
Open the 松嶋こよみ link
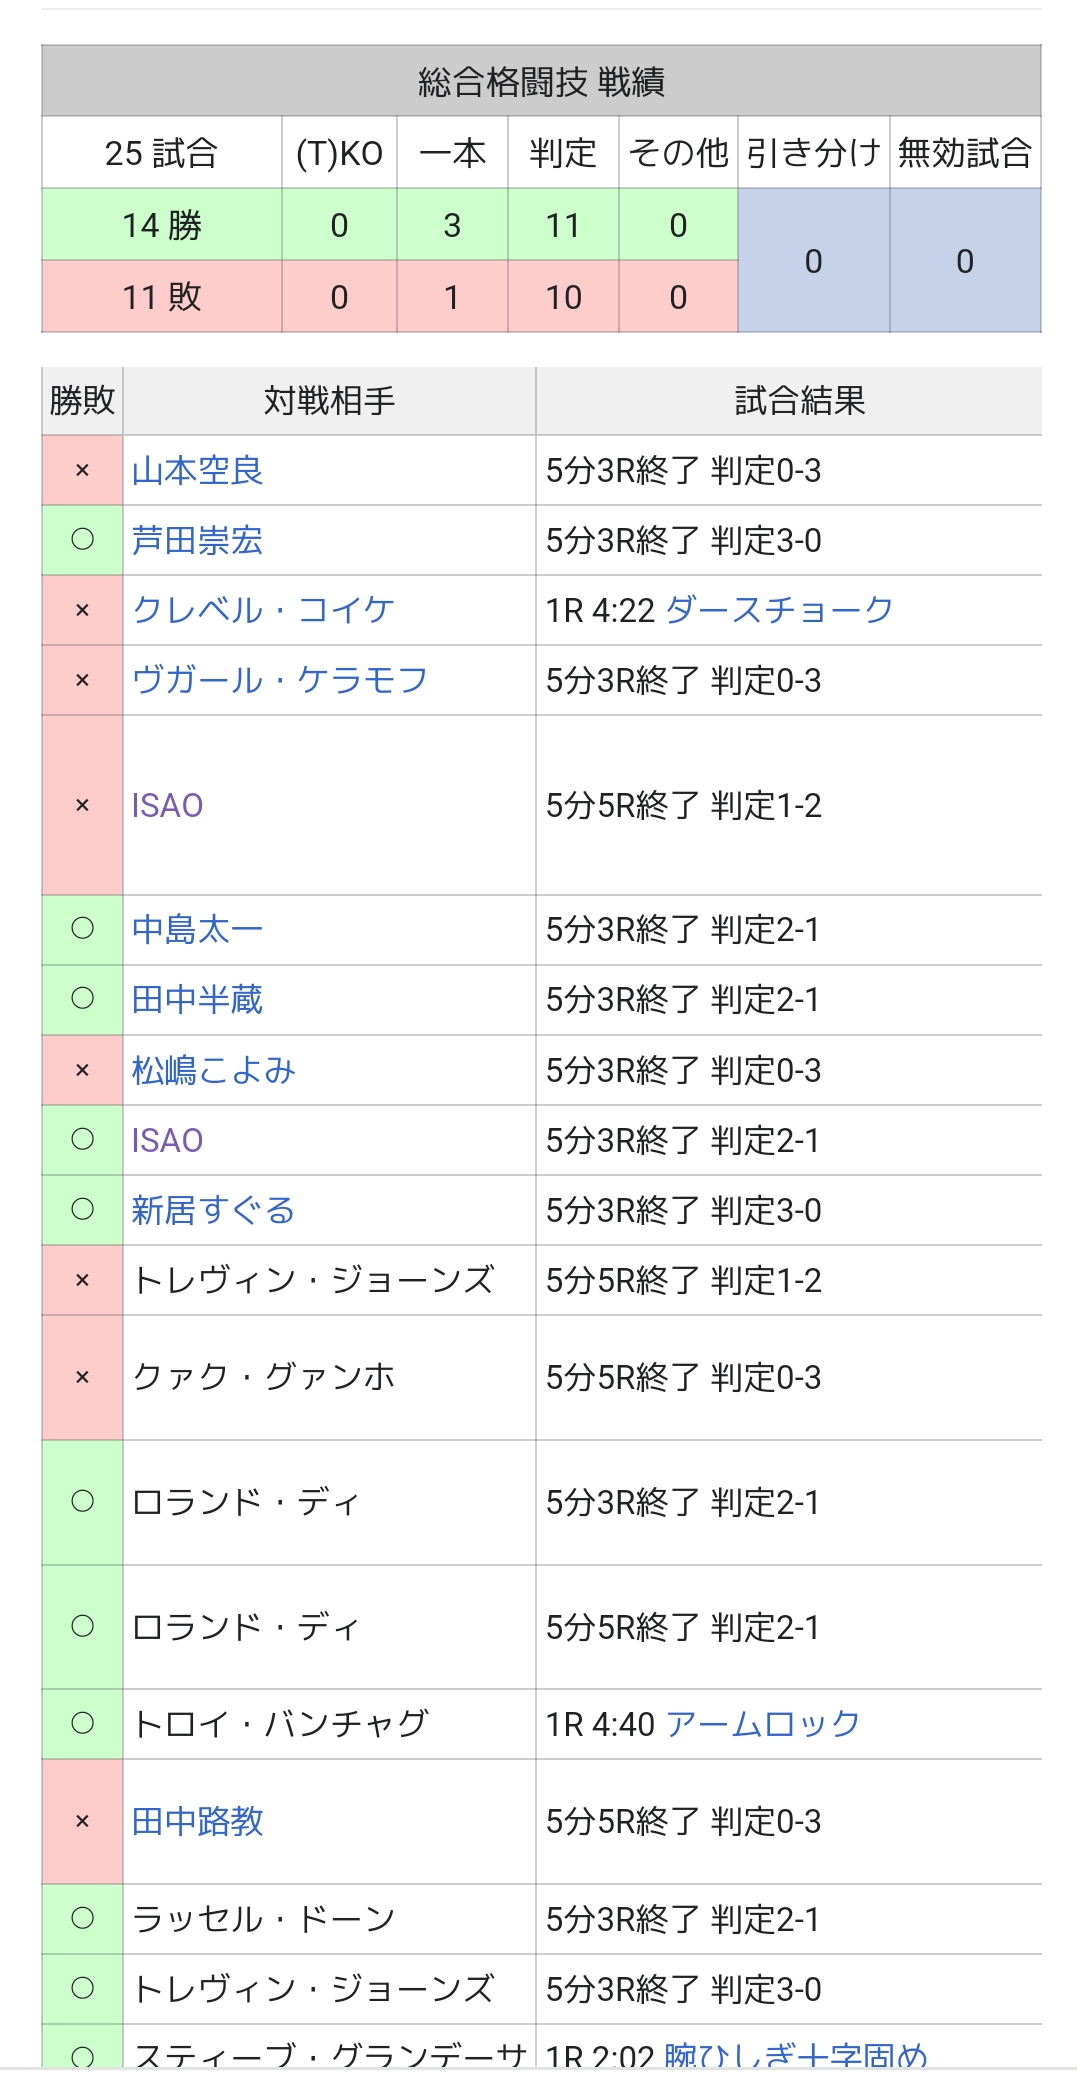pyautogui.click(x=213, y=1070)
